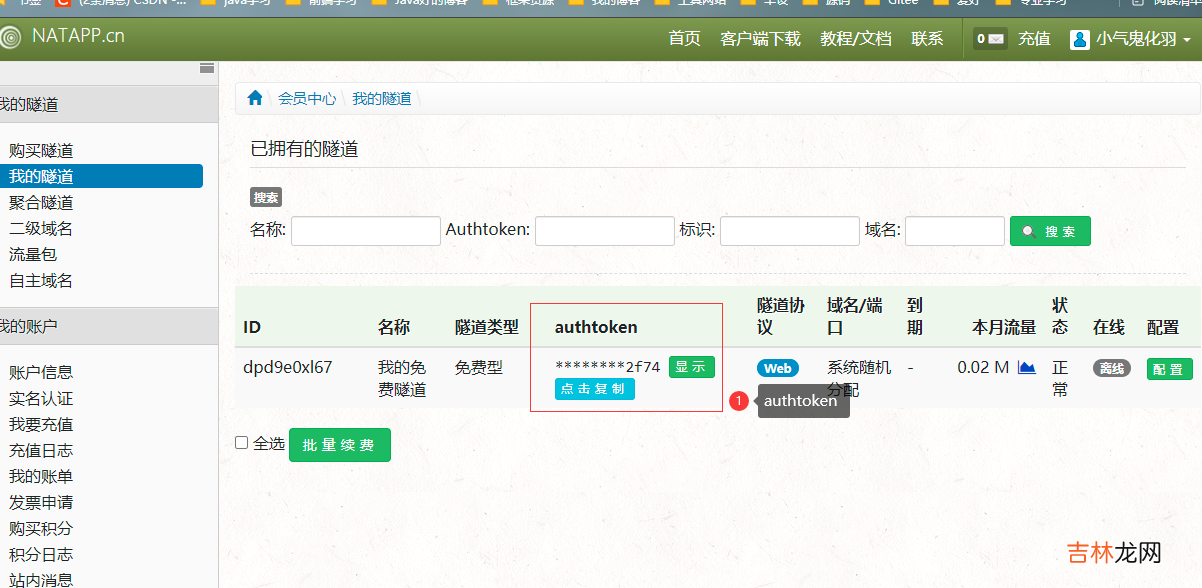Viewport: 1202px width, 588px height.
Task: Click the sidebar collapse hamburger icon
Action: 207,68
